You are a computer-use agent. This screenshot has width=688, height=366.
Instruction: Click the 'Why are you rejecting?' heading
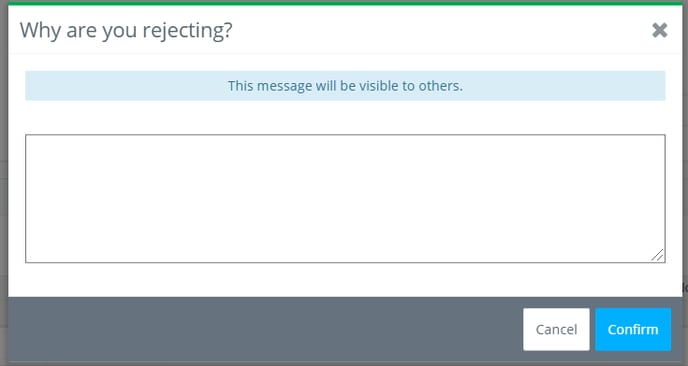(126, 30)
